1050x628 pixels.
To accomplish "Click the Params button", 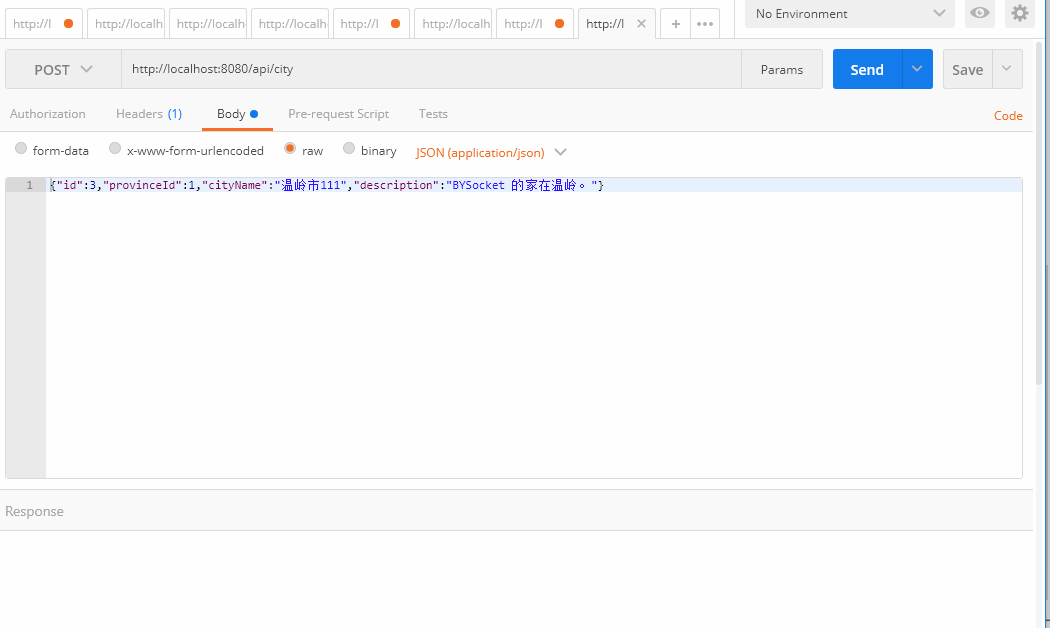I will 781,69.
